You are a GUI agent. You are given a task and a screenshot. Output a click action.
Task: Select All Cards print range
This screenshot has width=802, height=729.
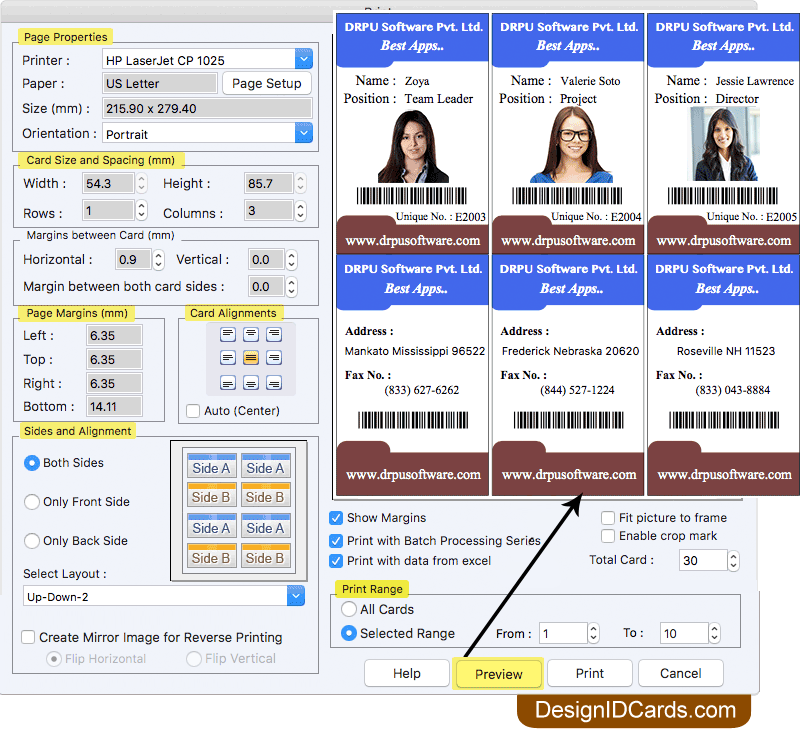pos(349,609)
